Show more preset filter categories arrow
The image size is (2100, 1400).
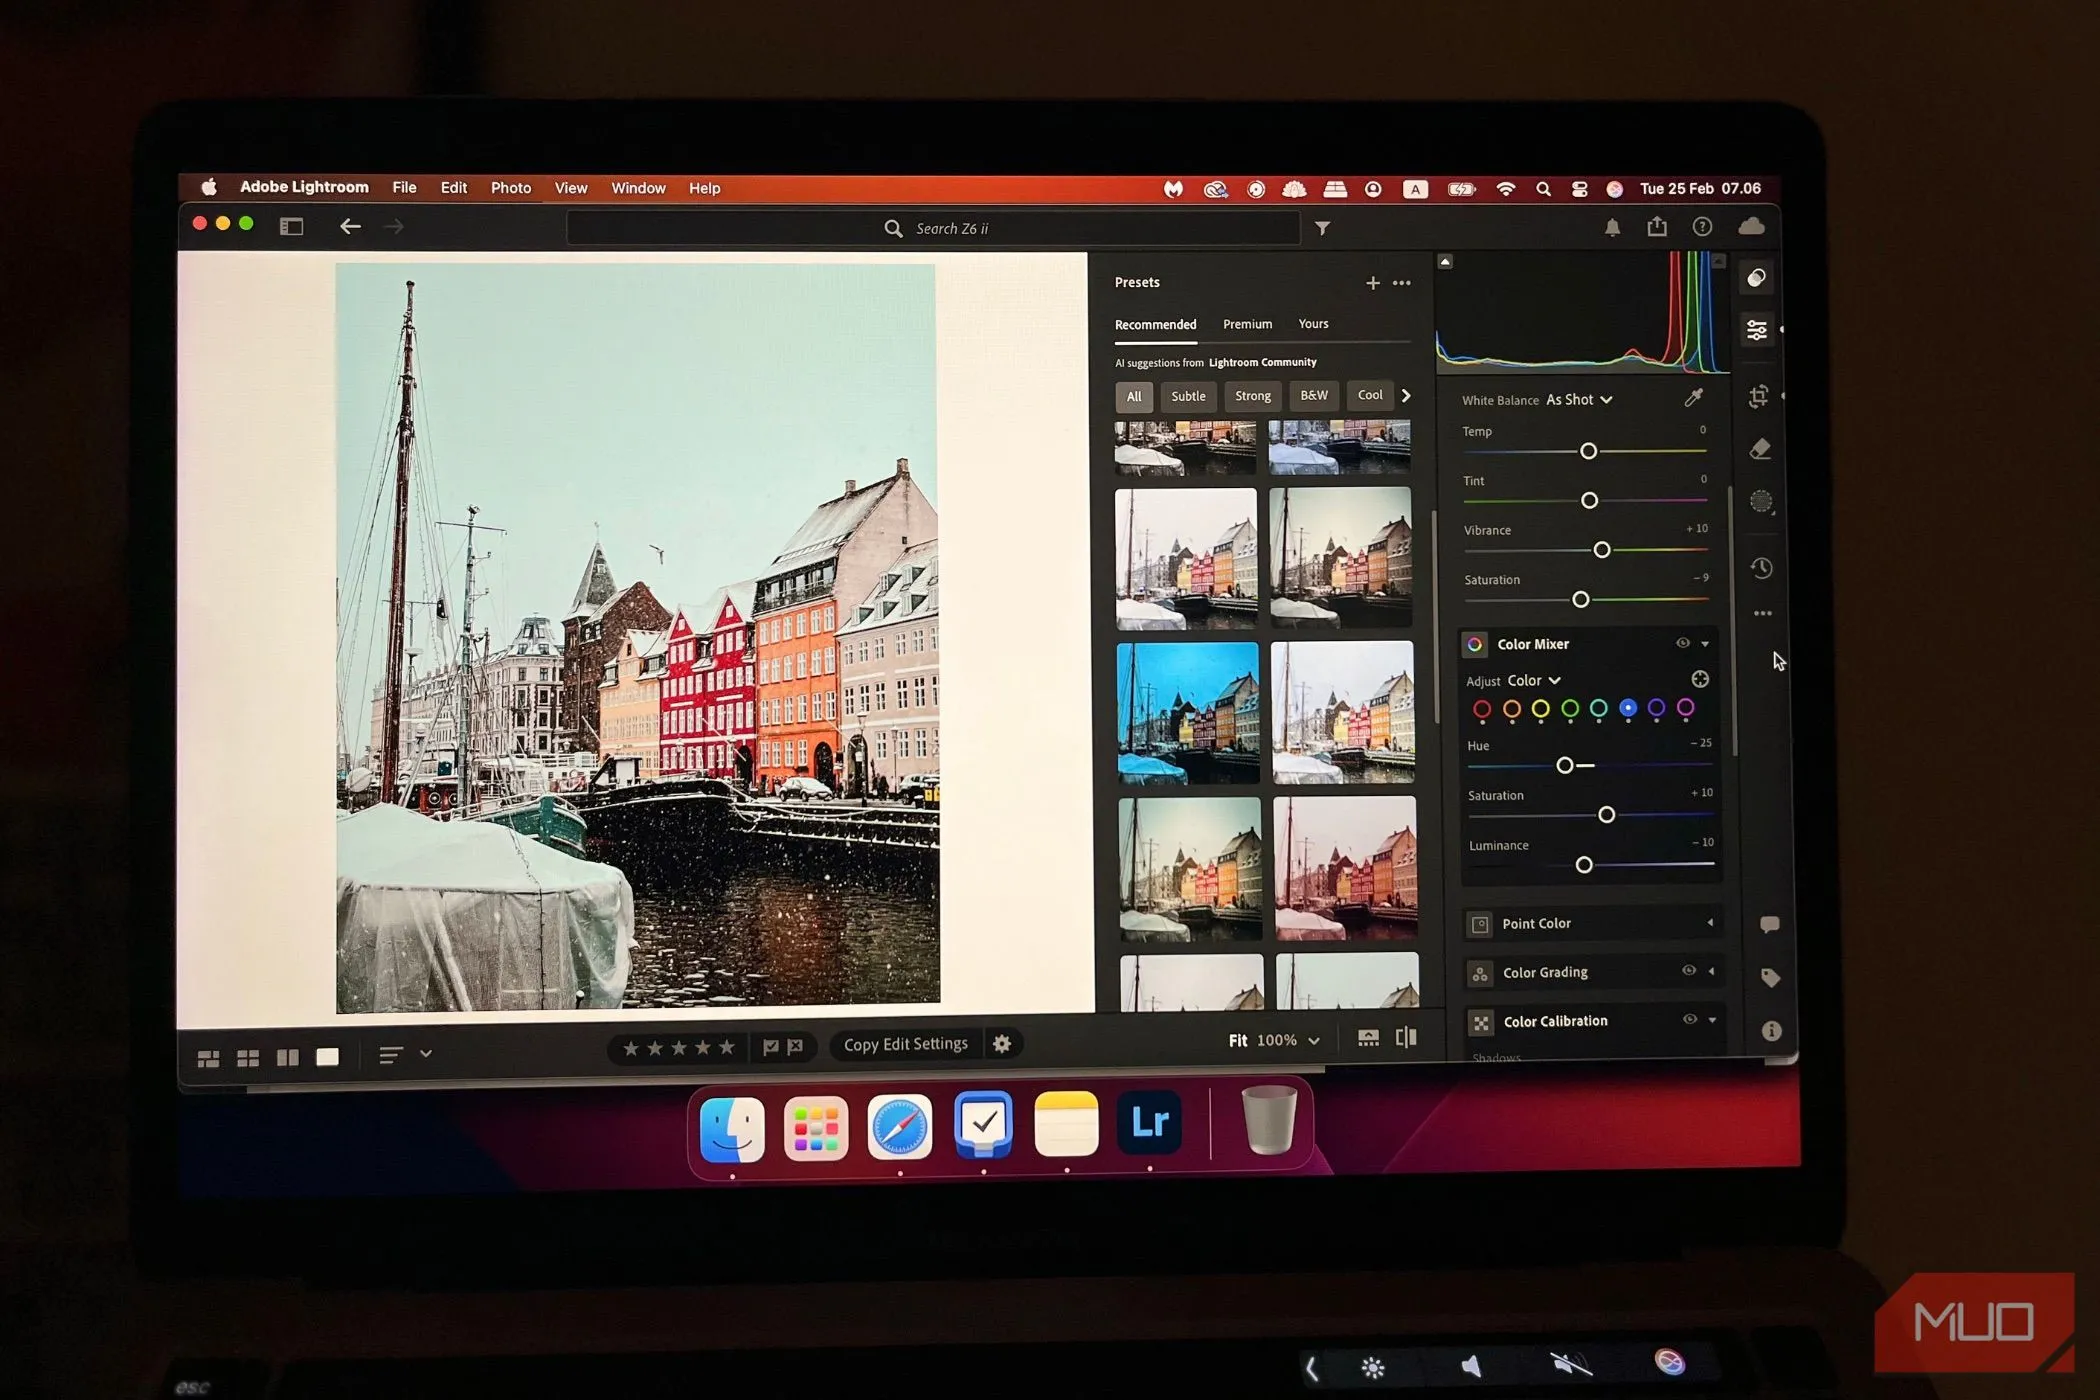(x=1406, y=395)
